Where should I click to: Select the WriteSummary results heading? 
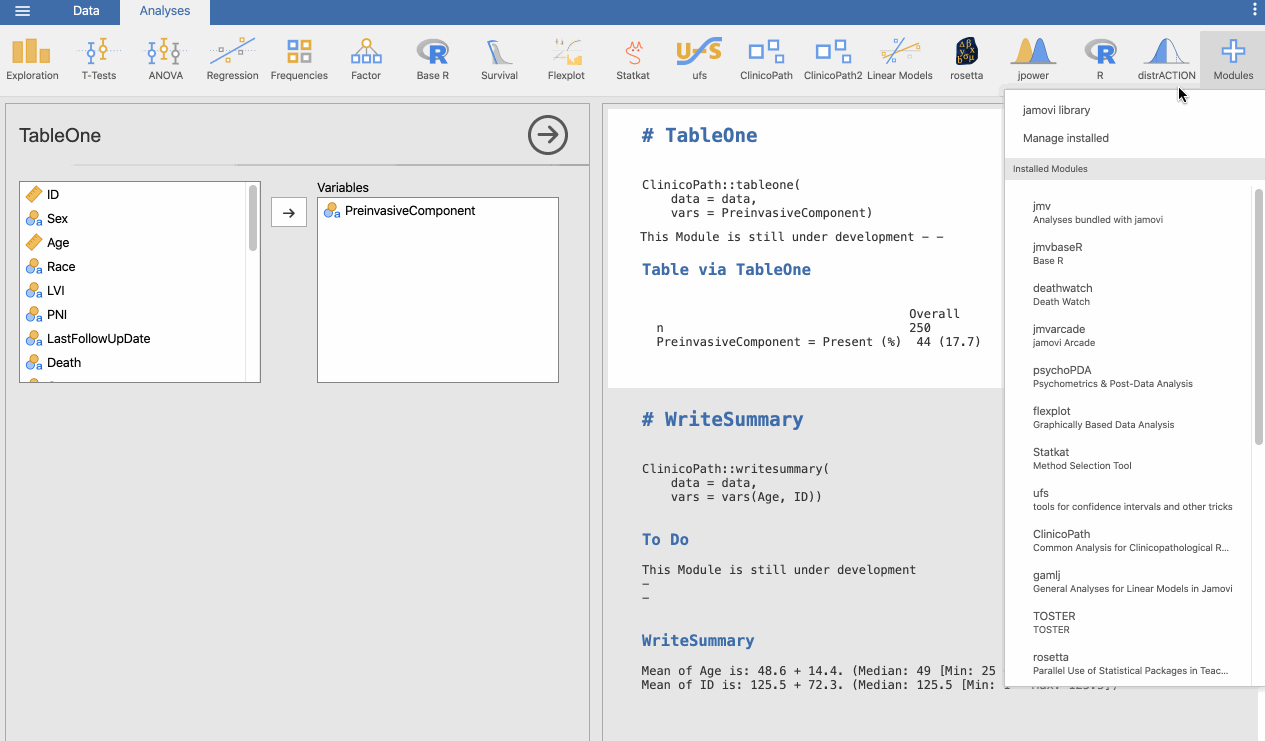tap(722, 420)
